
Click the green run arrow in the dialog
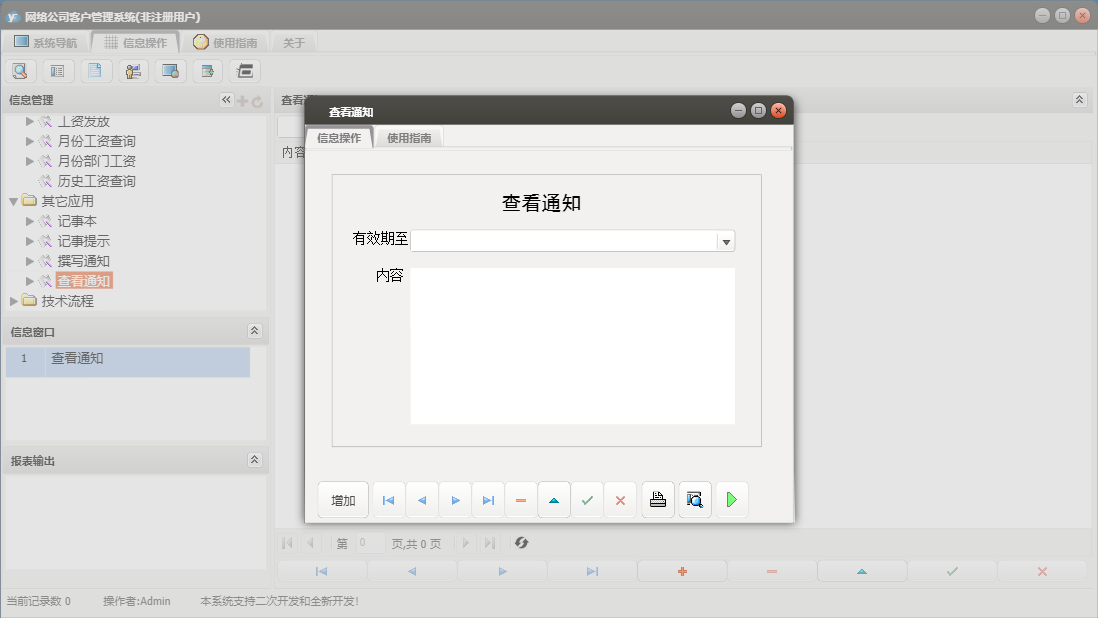[x=731, y=499]
